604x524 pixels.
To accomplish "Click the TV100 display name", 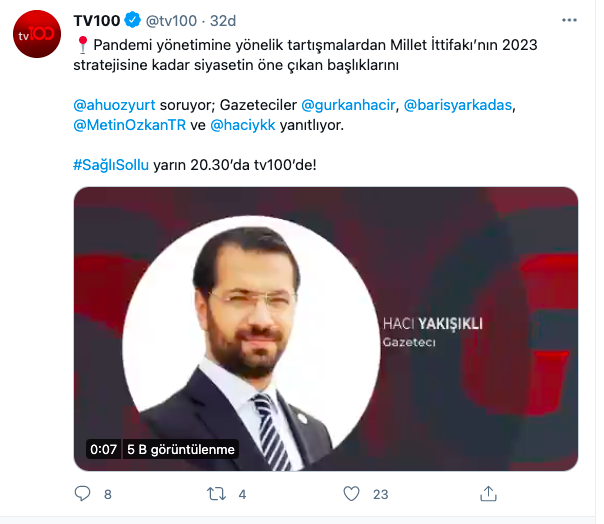I will 97,20.
